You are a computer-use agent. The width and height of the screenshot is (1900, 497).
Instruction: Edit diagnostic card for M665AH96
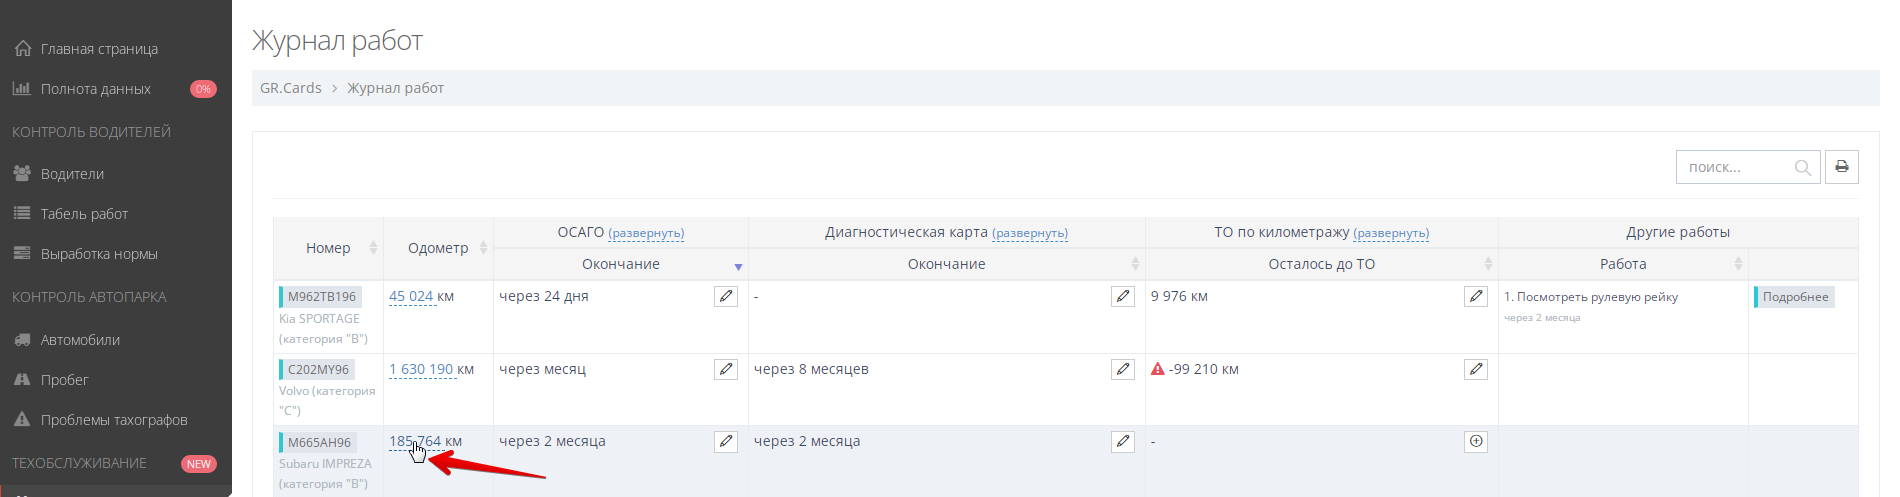coord(1123,442)
